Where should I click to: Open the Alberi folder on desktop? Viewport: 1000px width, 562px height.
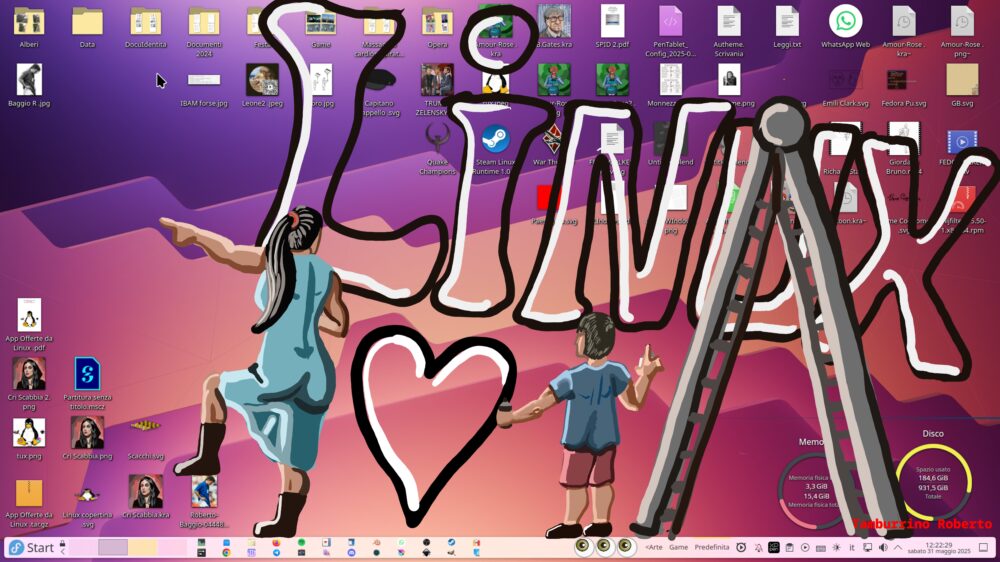(29, 28)
